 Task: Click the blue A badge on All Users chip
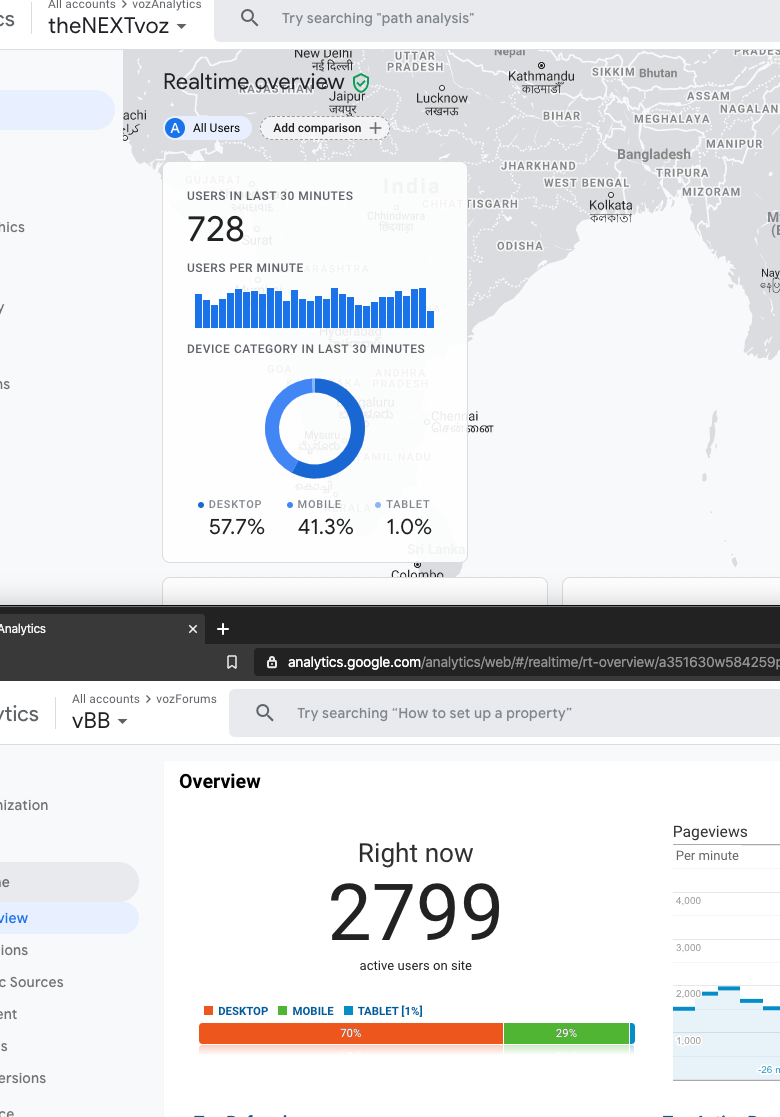175,128
